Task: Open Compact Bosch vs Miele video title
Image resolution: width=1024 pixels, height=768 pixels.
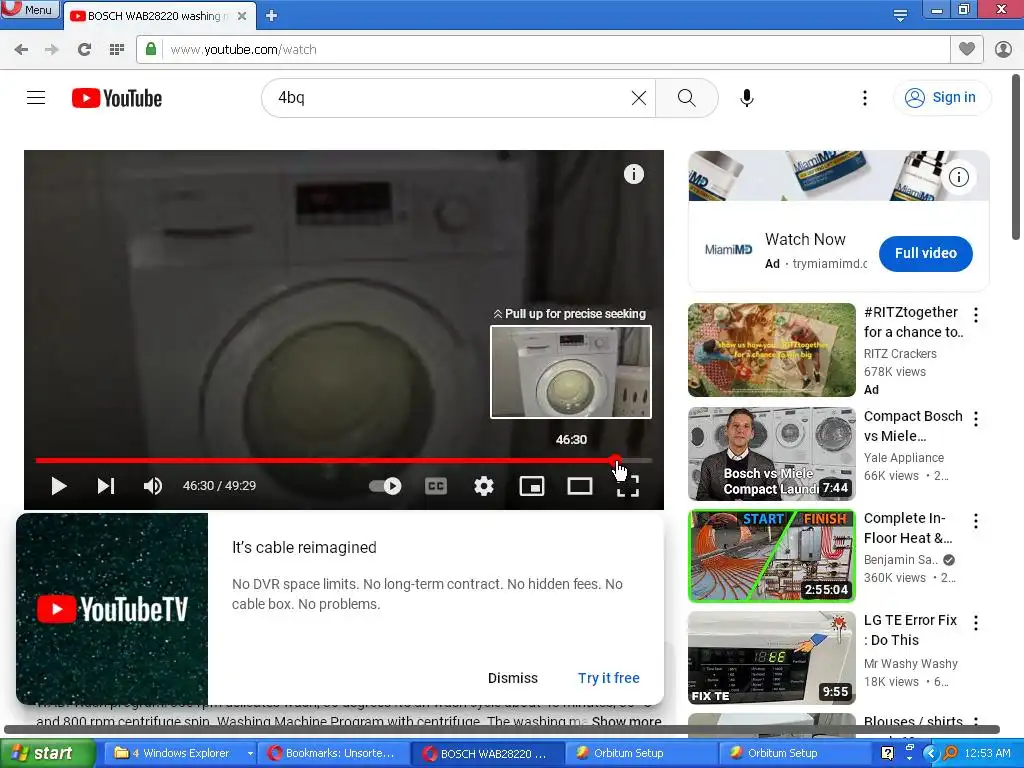Action: [913, 426]
